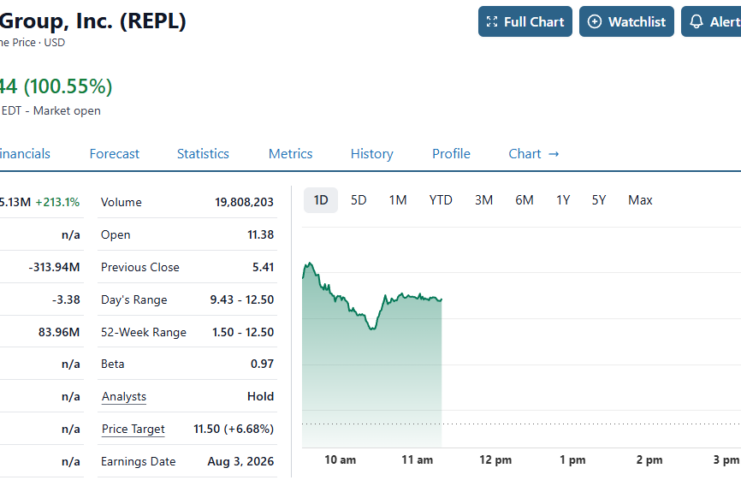This screenshot has width=741, height=486.
Task: Follow the Analysts link
Action: coord(124,397)
